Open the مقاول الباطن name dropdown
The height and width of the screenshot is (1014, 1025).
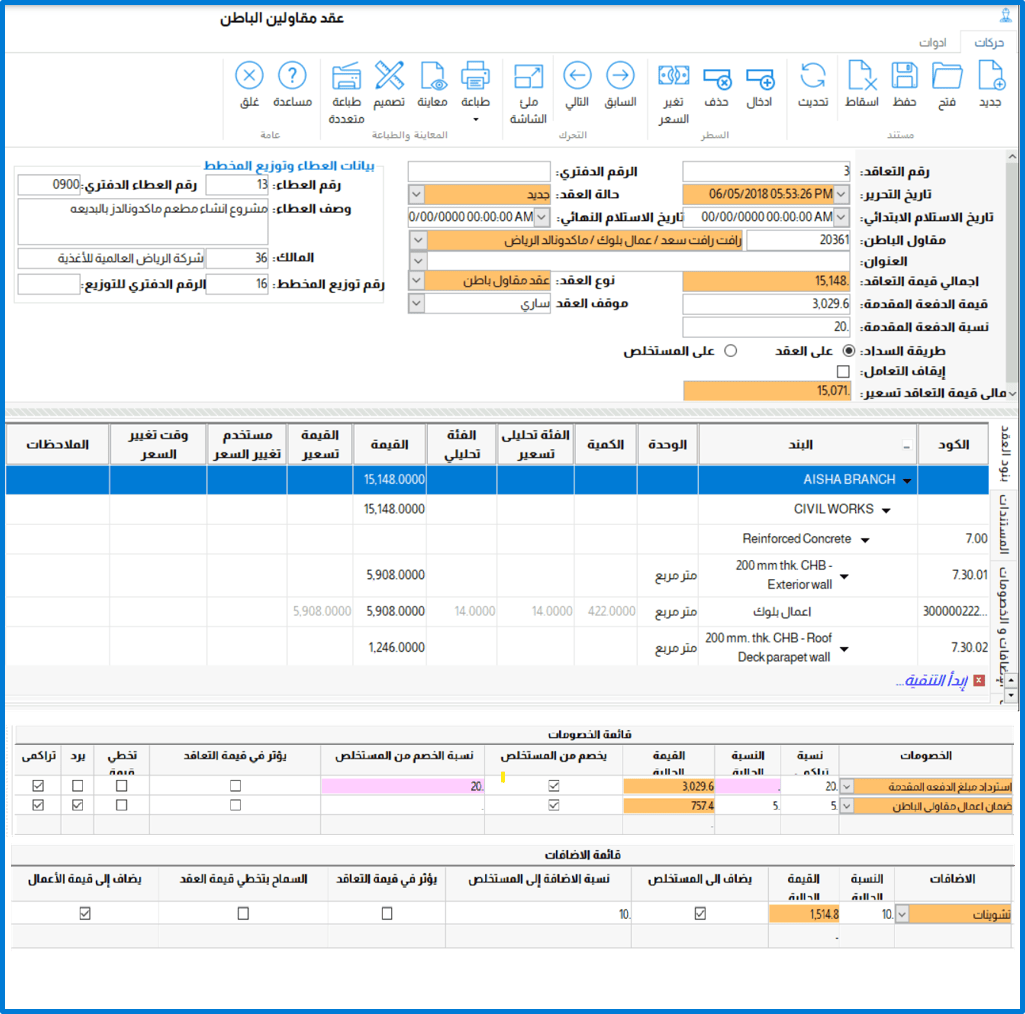click(418, 240)
